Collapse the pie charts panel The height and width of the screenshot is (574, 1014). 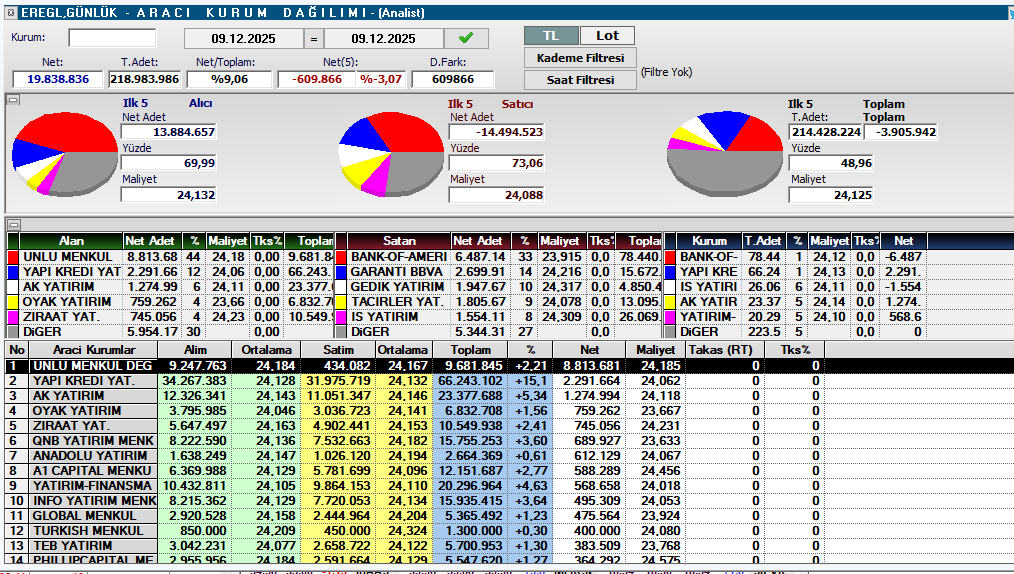click(13, 99)
